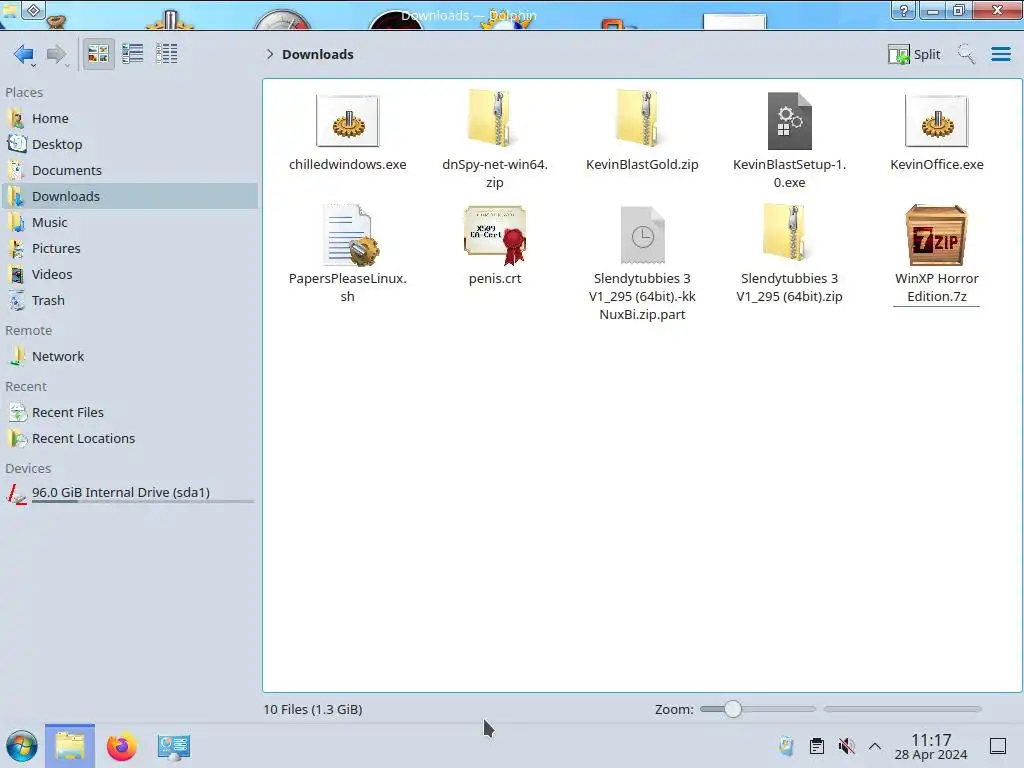This screenshot has width=1024, height=768.
Task: Click the system tray update notifier icon
Action: click(x=786, y=746)
